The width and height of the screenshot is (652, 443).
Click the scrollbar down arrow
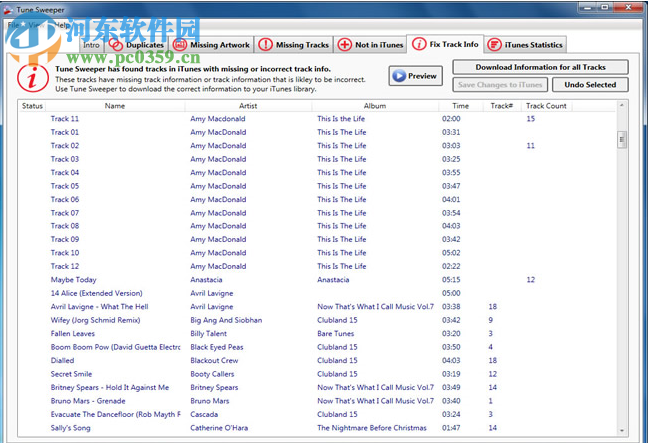click(x=622, y=431)
